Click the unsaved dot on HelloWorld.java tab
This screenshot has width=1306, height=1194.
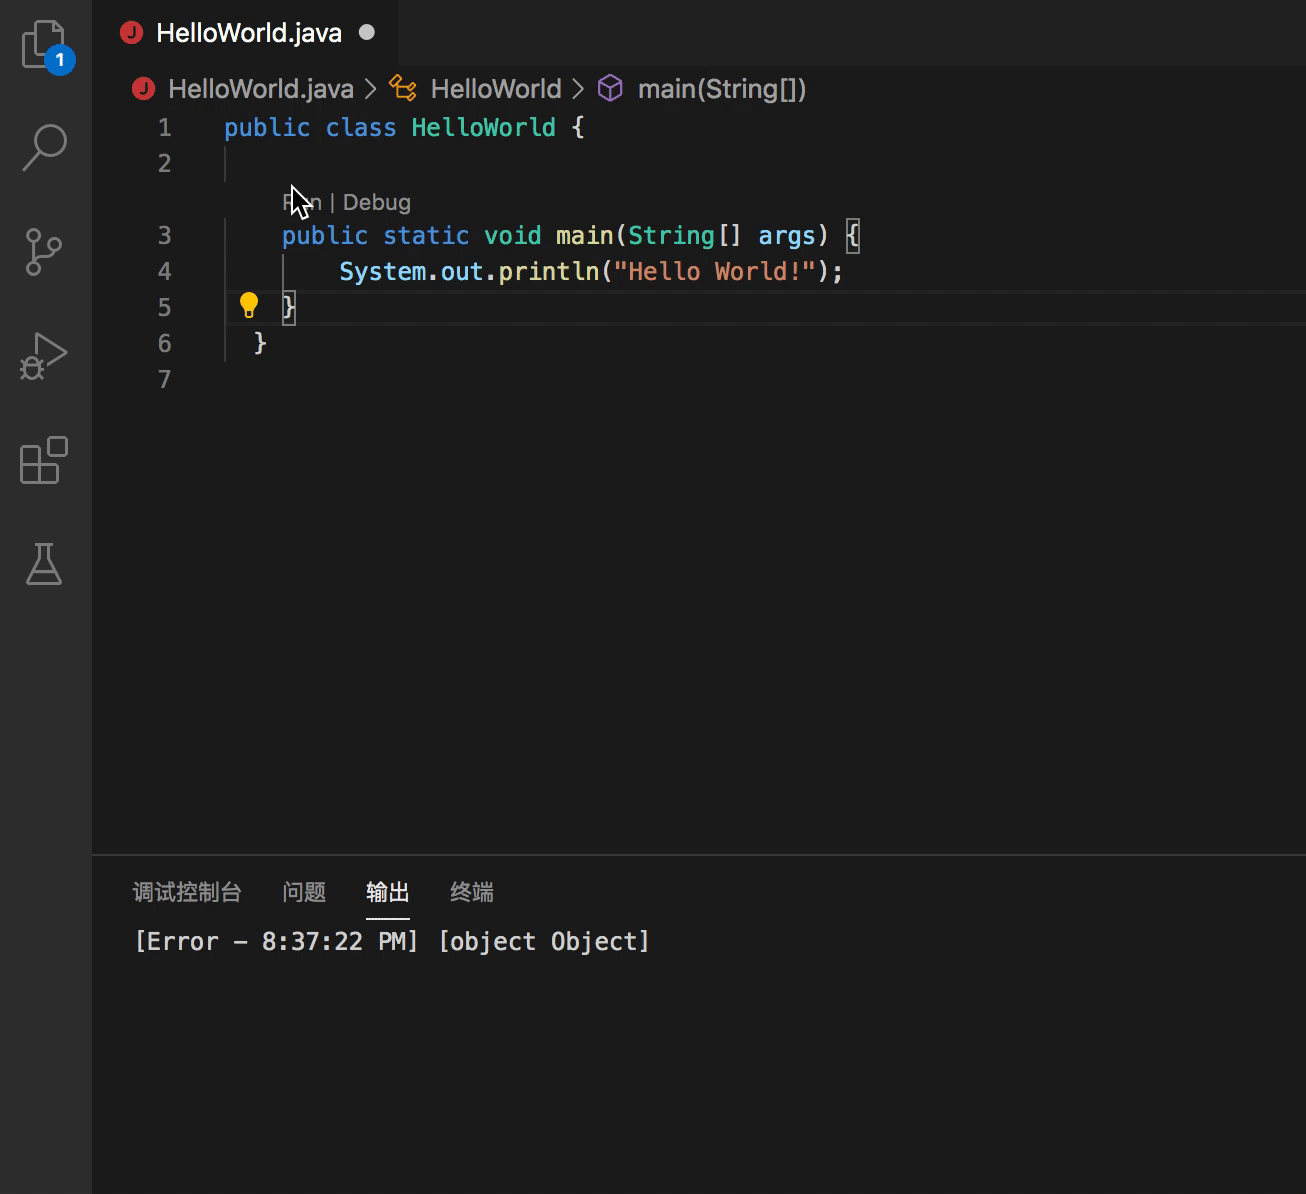click(367, 32)
